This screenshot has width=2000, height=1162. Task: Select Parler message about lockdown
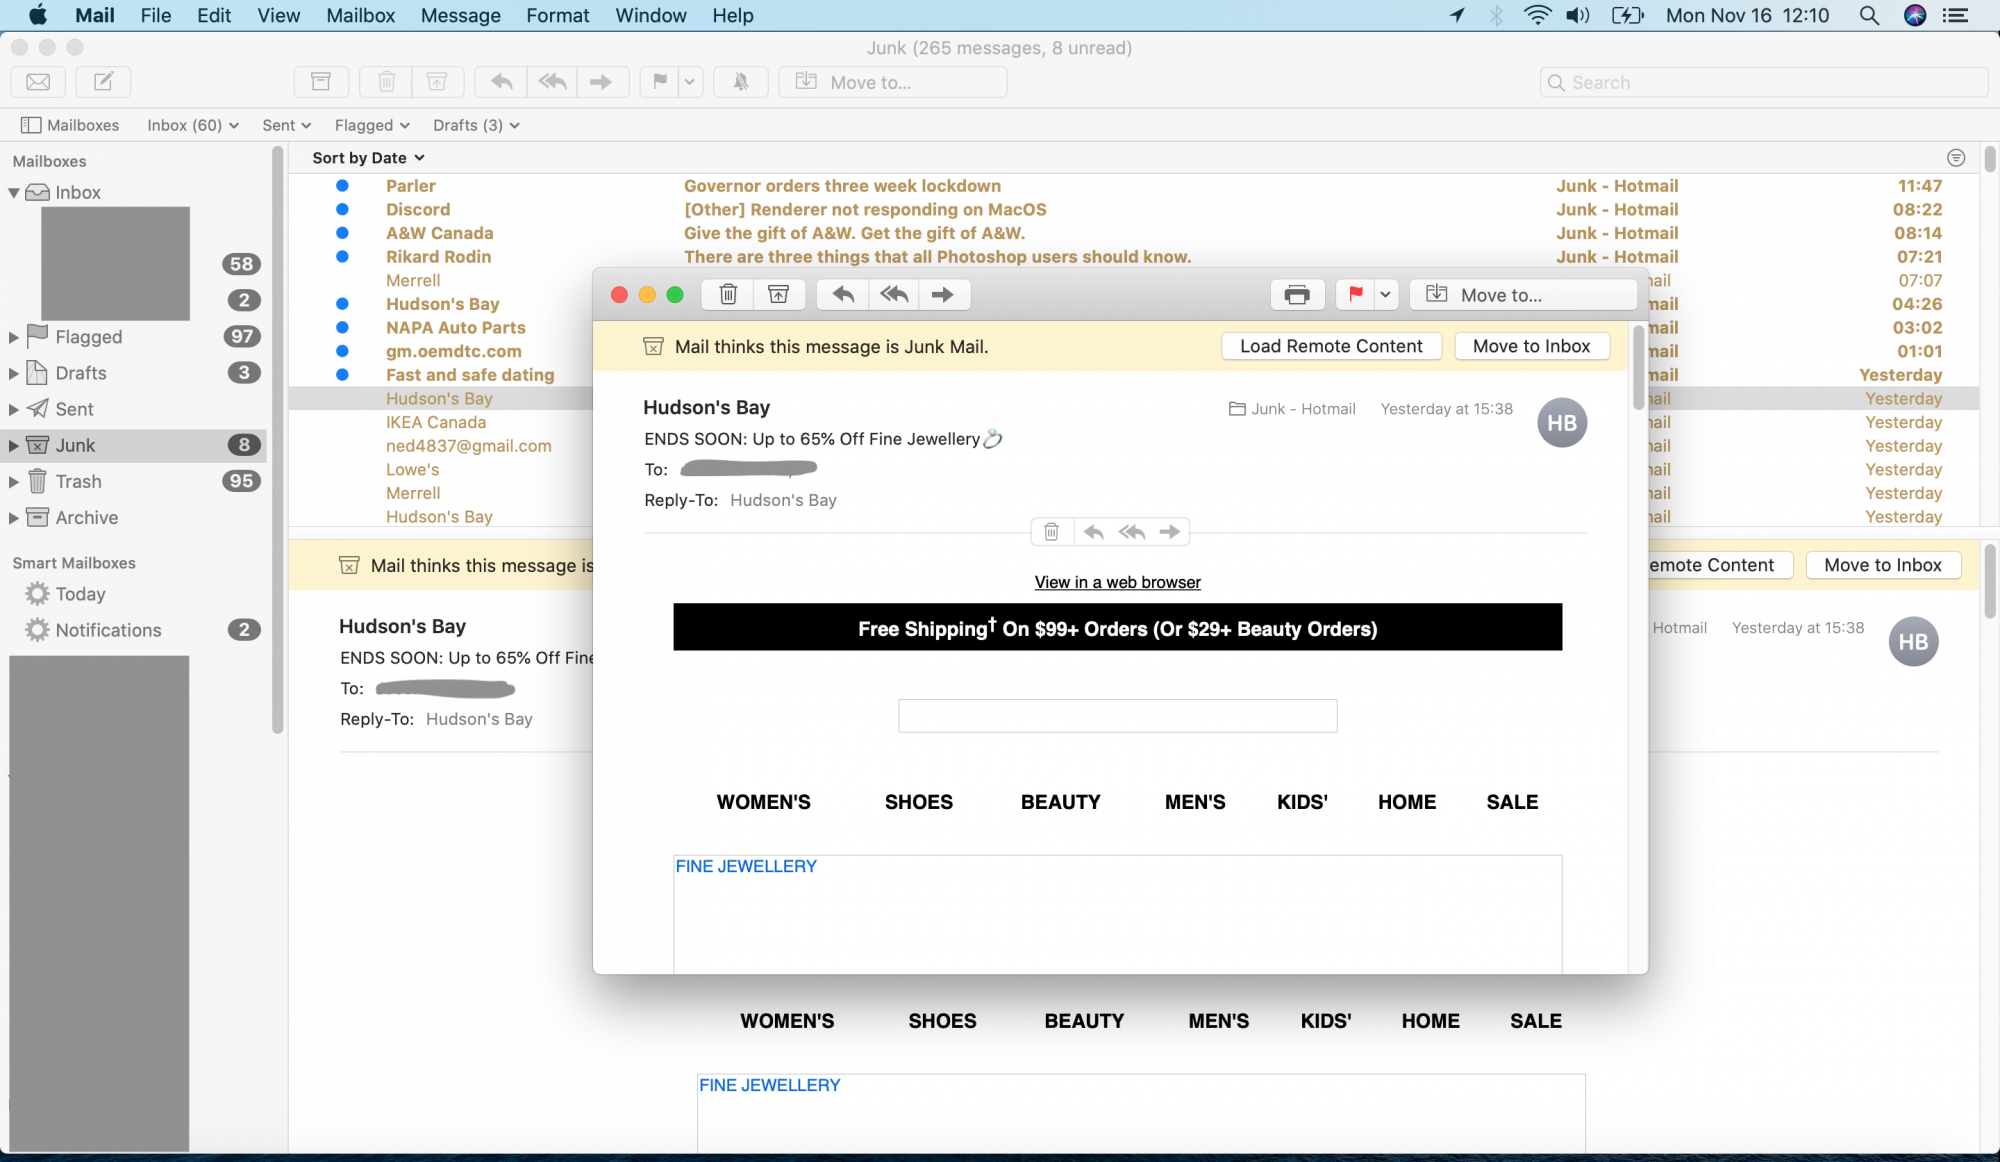1134,186
